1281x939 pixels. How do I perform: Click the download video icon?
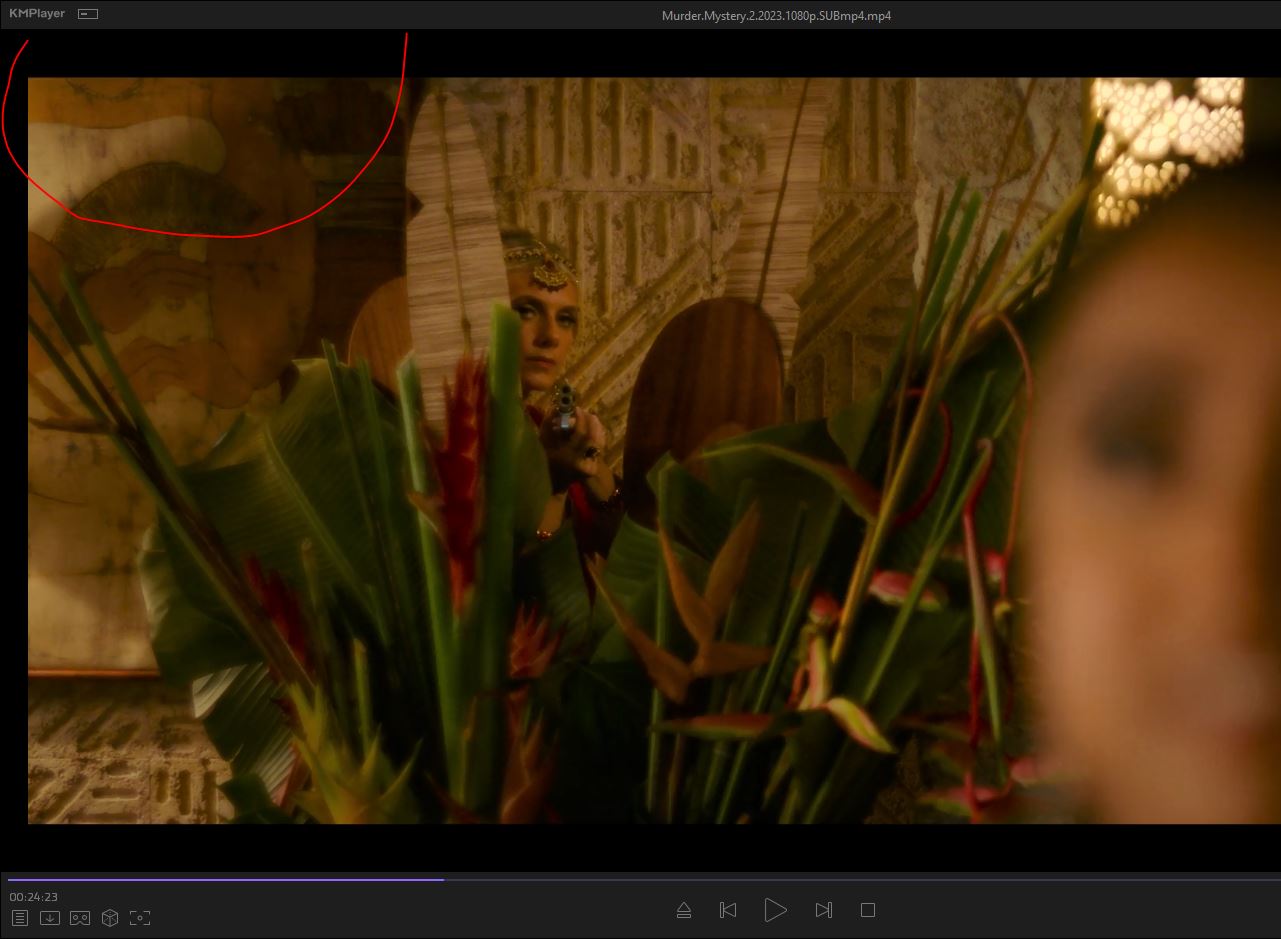pos(49,917)
